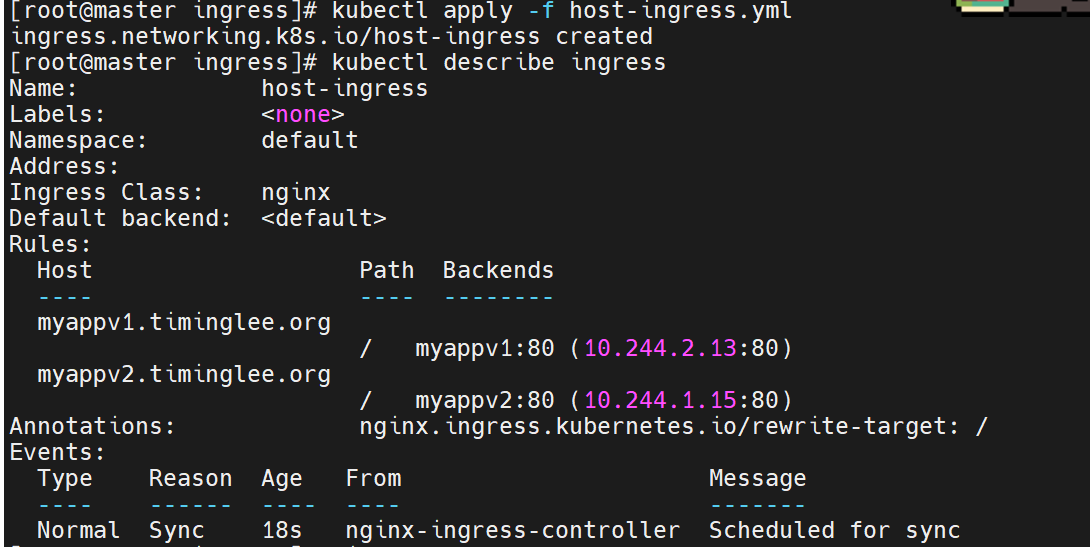The height and width of the screenshot is (547, 1090).
Task: Click host 'myappv2.timinglee.org'
Action: coord(184,375)
